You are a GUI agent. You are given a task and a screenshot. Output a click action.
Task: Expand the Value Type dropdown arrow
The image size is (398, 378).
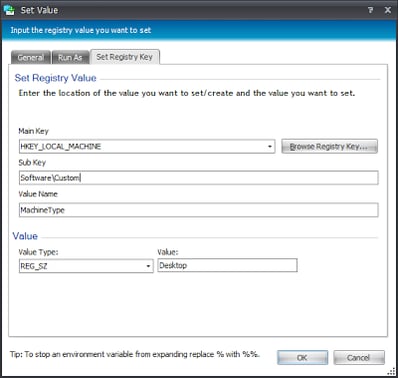click(148, 266)
